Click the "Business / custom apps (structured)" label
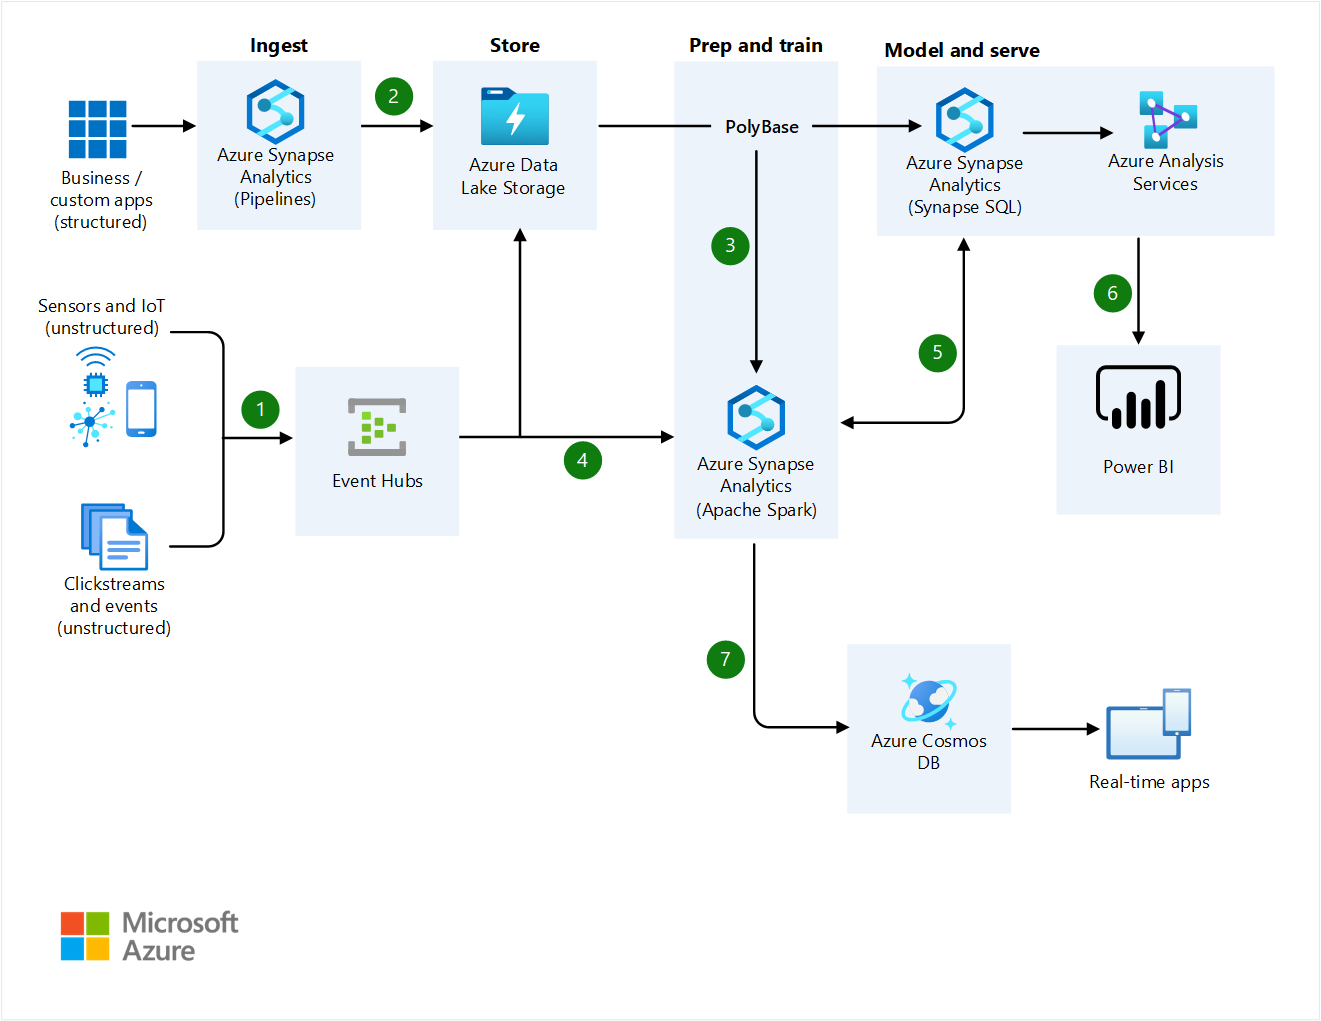The width and height of the screenshot is (1321, 1021). [x=101, y=200]
